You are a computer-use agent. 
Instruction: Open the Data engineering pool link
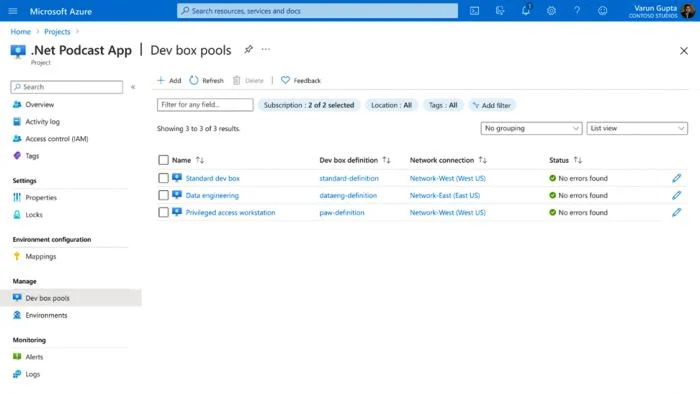coord(212,195)
